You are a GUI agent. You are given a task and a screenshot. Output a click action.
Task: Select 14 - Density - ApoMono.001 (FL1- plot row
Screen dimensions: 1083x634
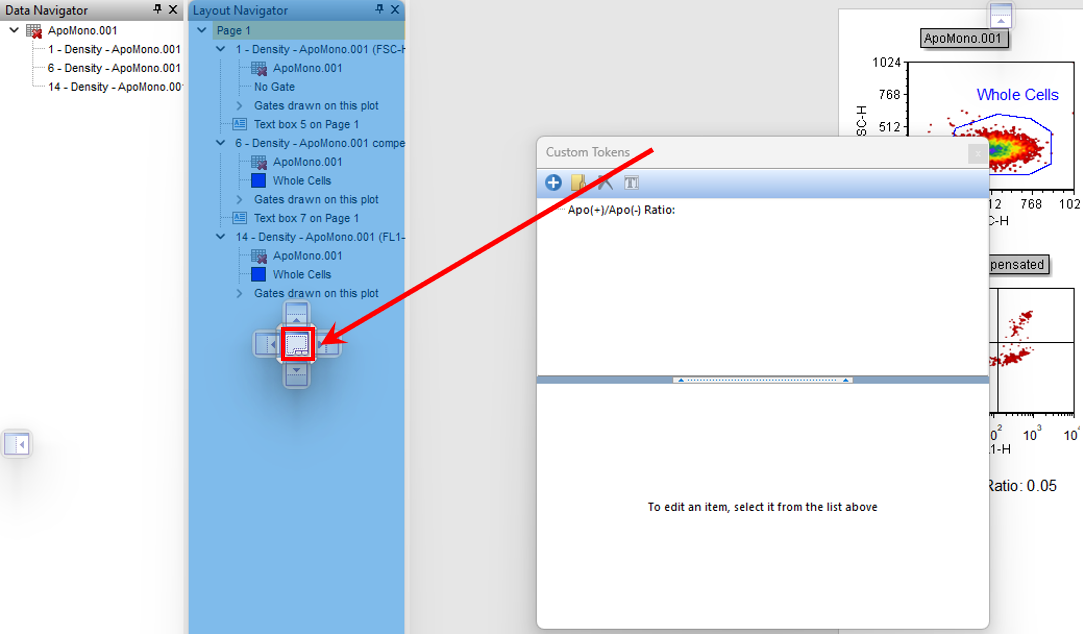[x=320, y=238]
